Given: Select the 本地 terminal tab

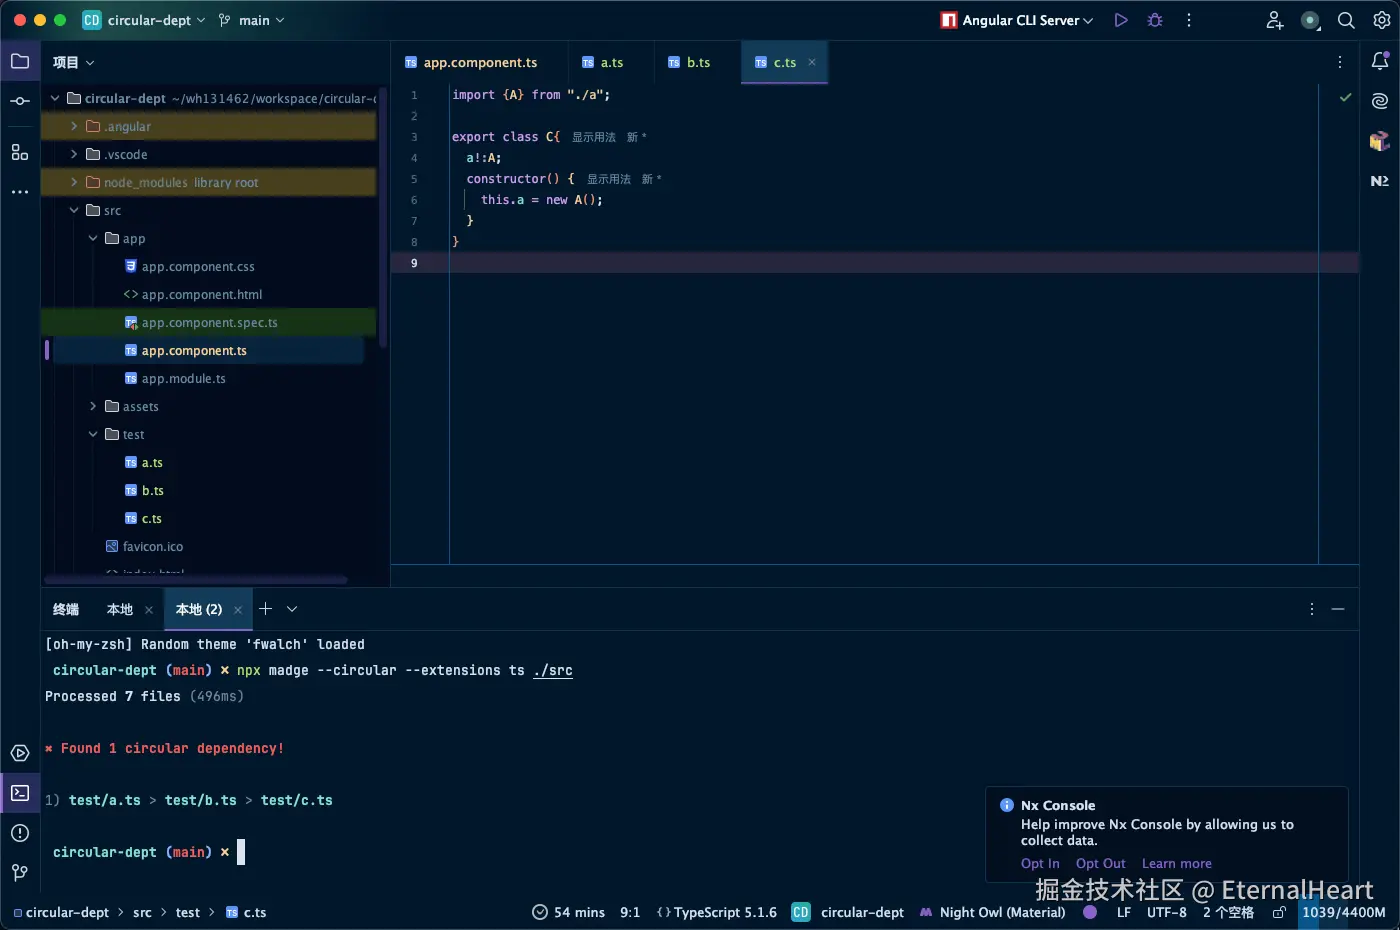Looking at the screenshot, I should point(120,609).
